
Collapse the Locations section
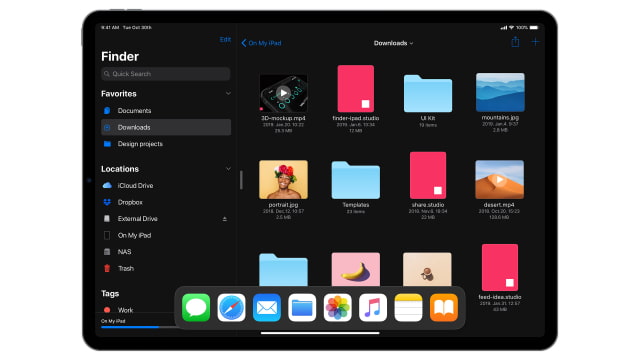point(228,169)
